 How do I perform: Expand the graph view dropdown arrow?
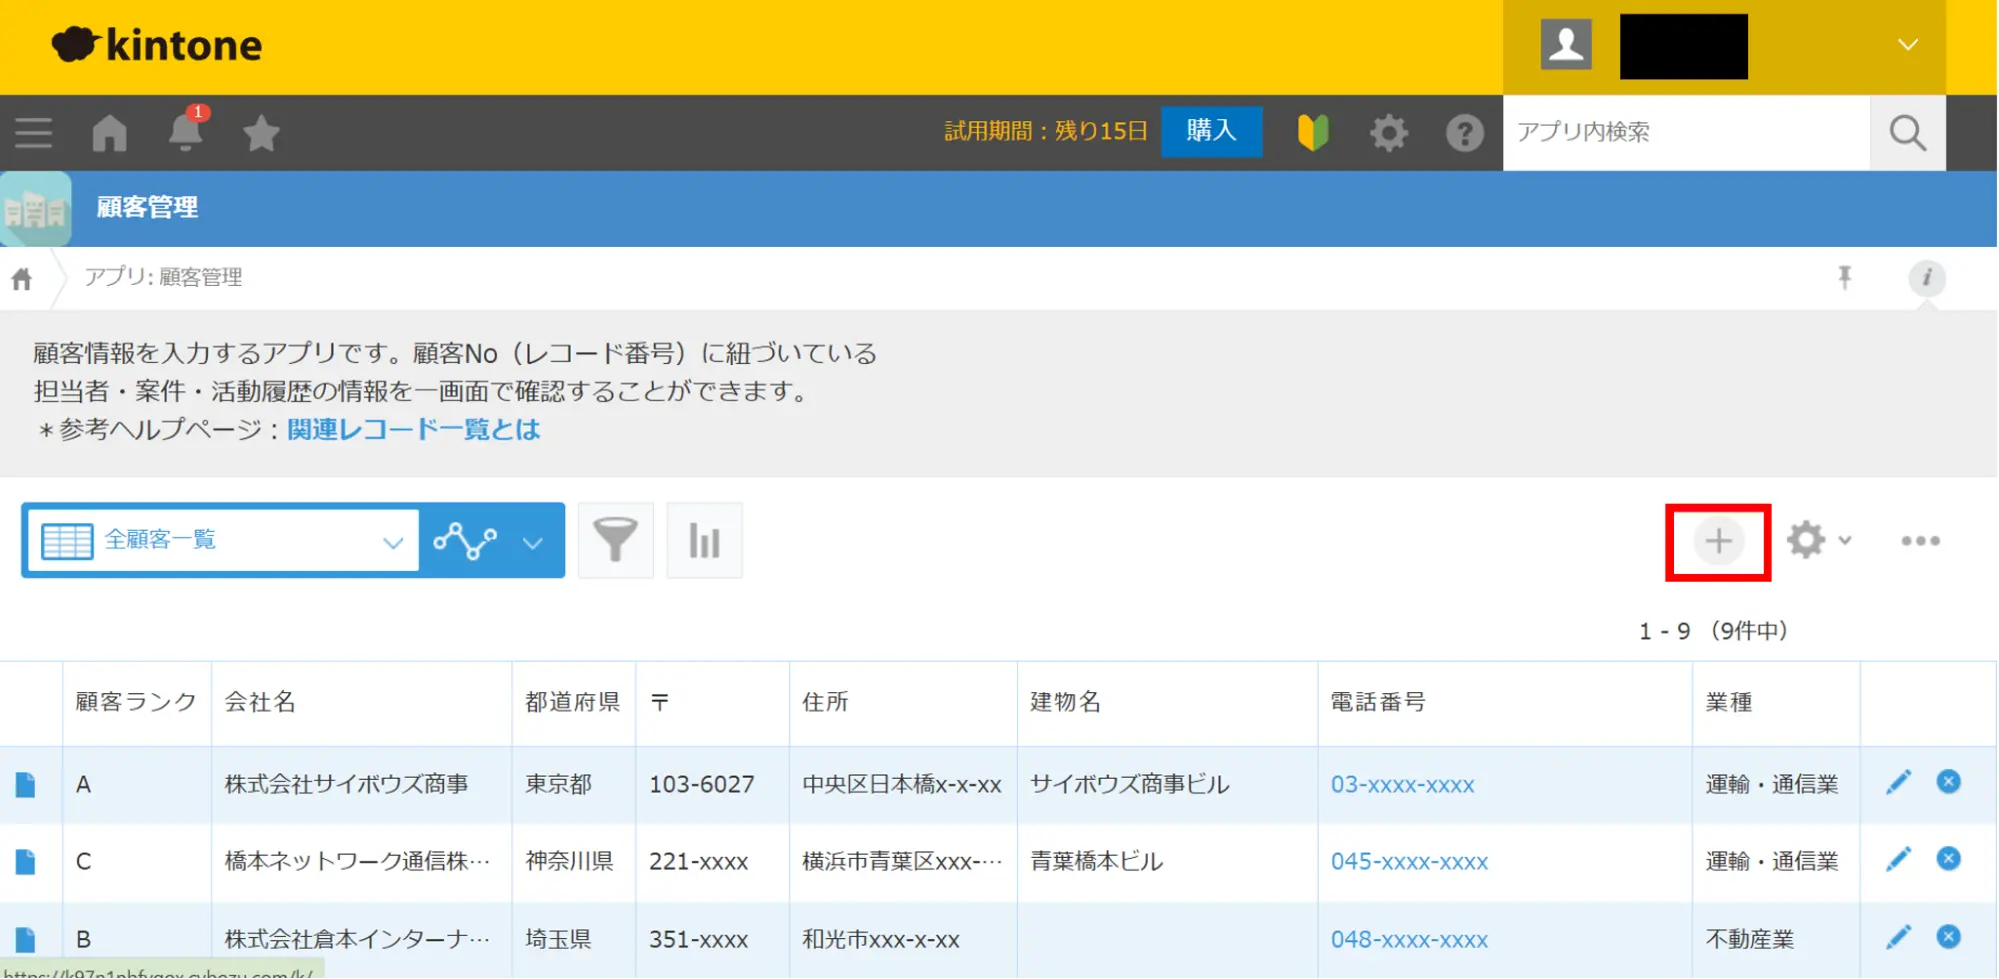pos(533,542)
